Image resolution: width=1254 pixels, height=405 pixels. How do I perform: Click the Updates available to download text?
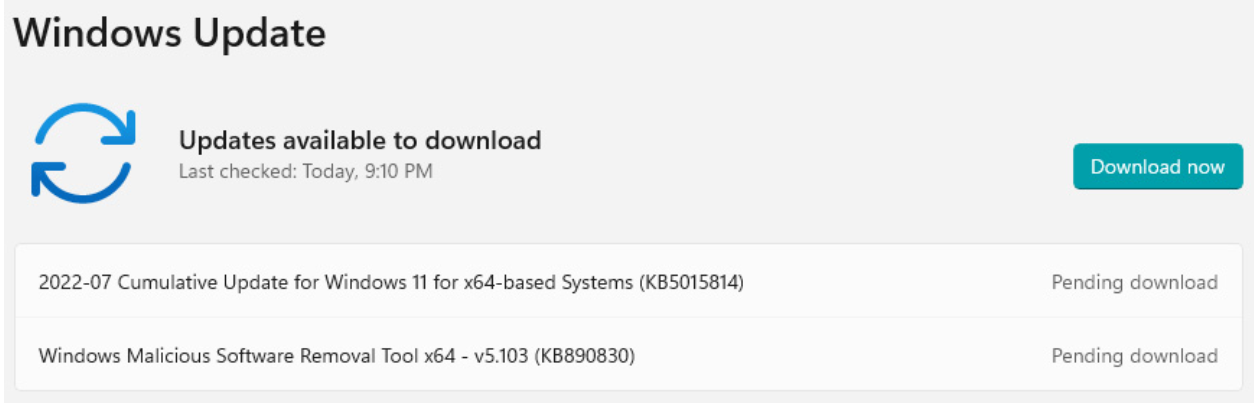coord(360,140)
